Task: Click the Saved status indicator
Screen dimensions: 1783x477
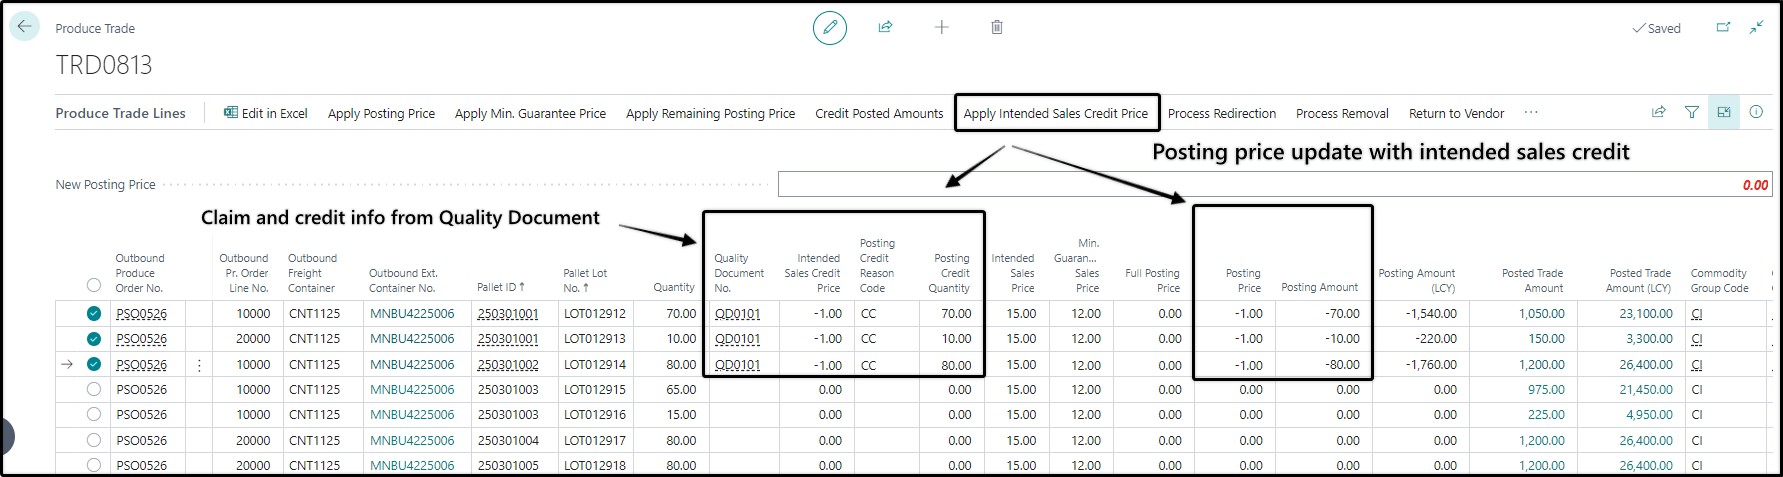Action: tap(1656, 28)
